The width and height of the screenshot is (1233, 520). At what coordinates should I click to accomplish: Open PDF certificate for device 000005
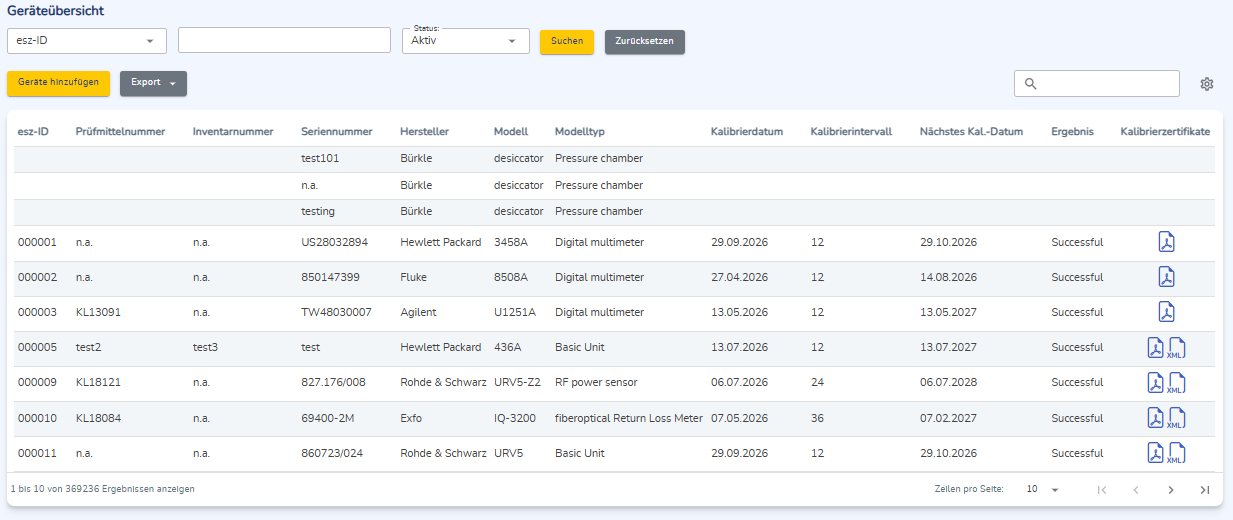[1155, 348]
